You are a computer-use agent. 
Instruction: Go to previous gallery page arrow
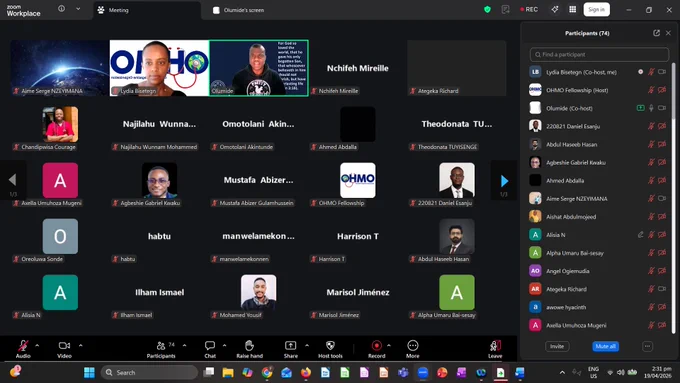(x=13, y=180)
